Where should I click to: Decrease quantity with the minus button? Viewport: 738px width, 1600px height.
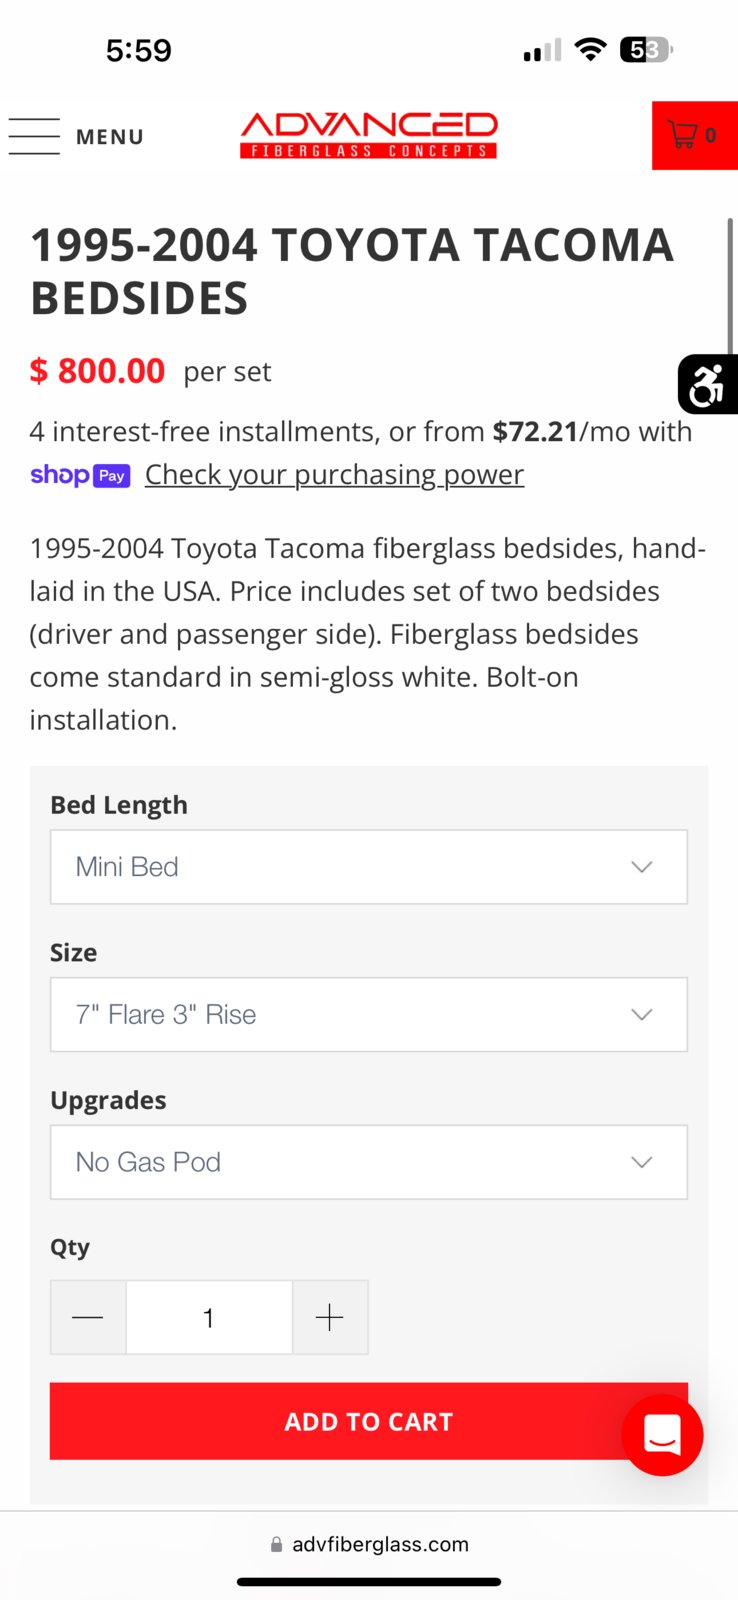point(88,1317)
